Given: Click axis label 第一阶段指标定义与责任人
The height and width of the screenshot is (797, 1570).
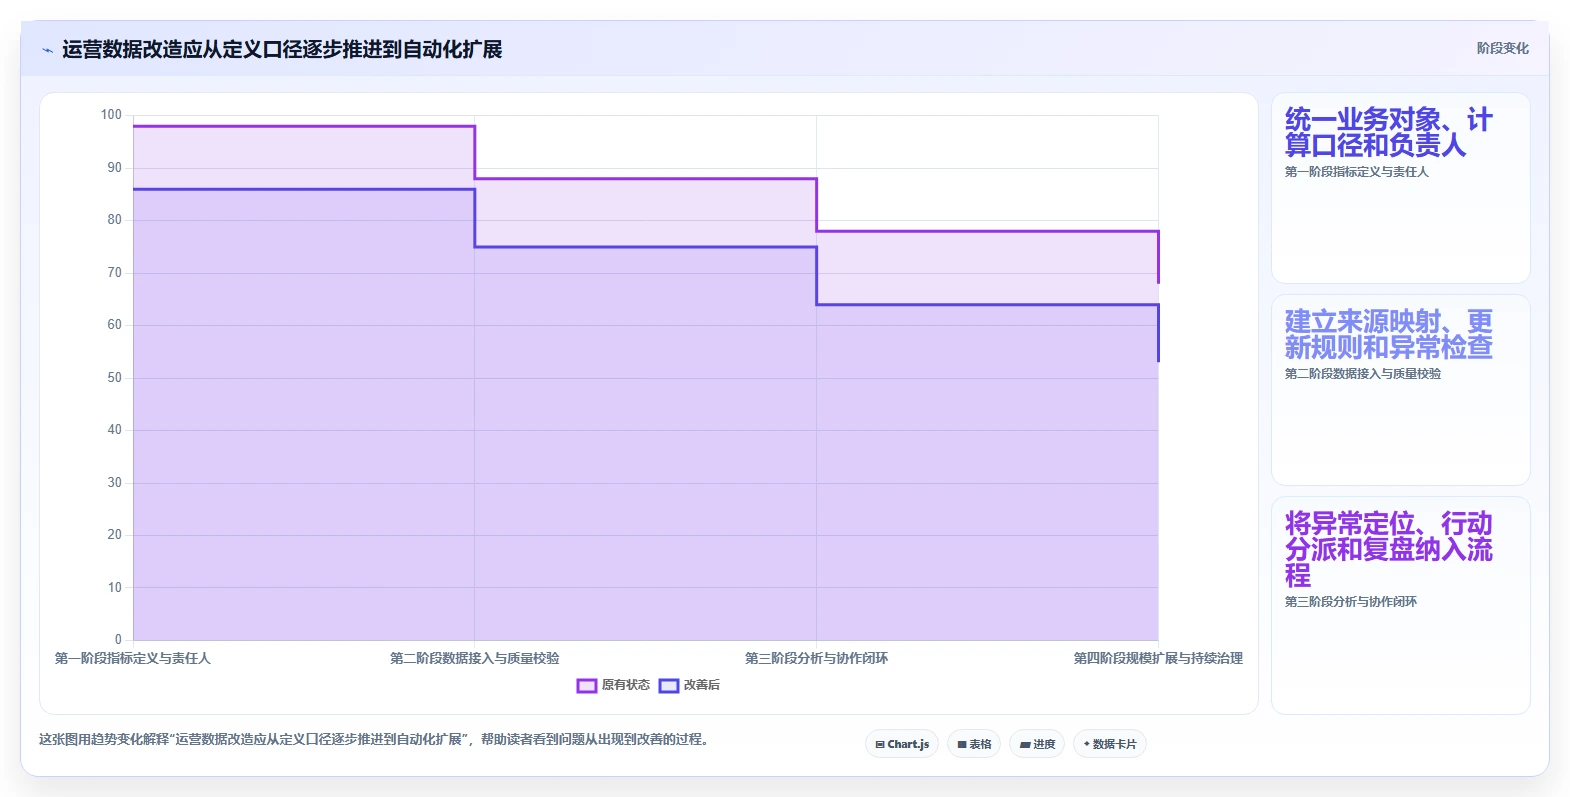Looking at the screenshot, I should click(133, 658).
